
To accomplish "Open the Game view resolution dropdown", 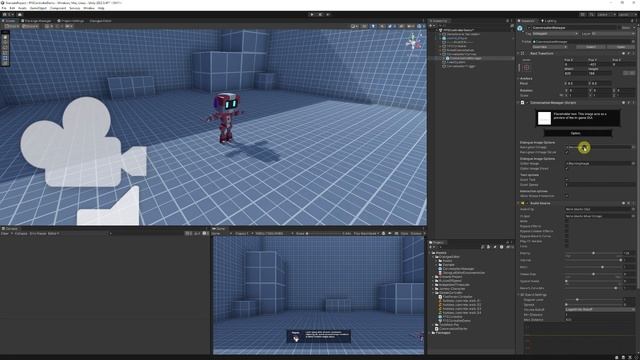I will pyautogui.click(x=273, y=233).
